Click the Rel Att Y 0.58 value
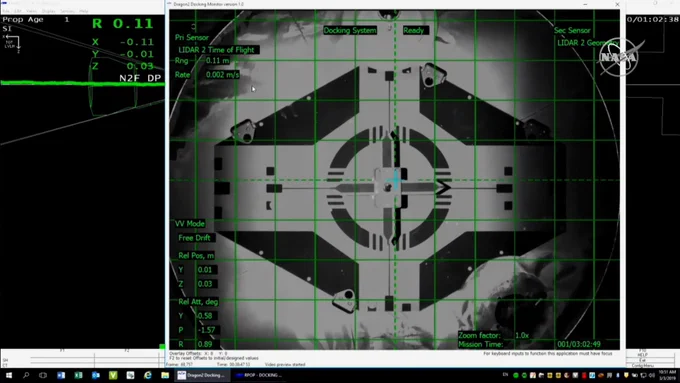 [205, 316]
